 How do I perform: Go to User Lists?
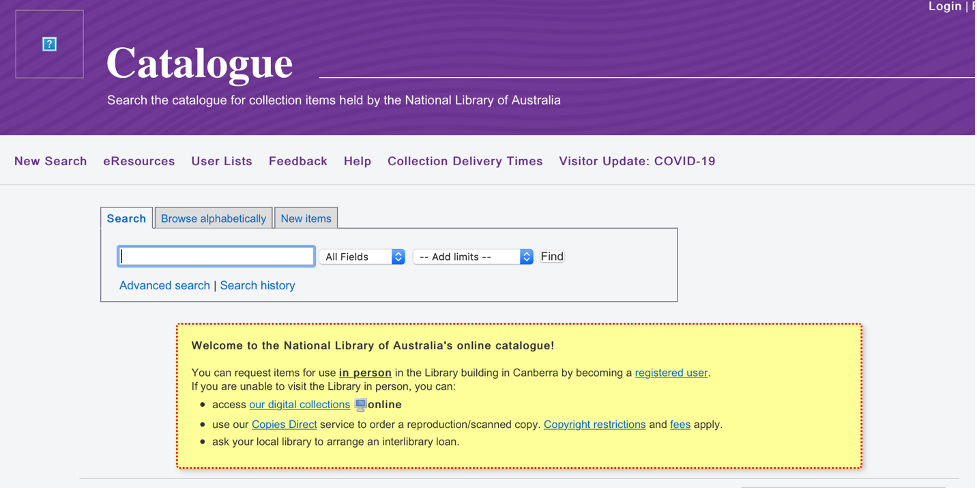click(222, 161)
